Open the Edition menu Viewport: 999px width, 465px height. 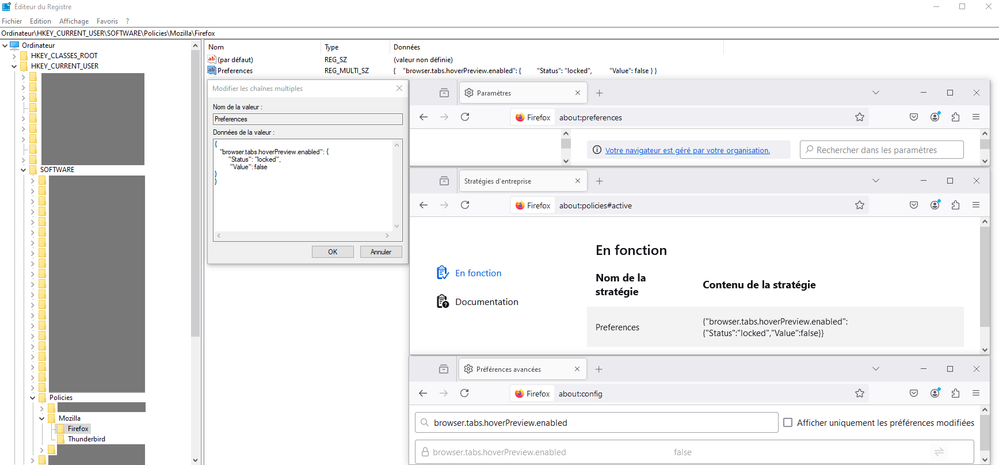coord(40,21)
